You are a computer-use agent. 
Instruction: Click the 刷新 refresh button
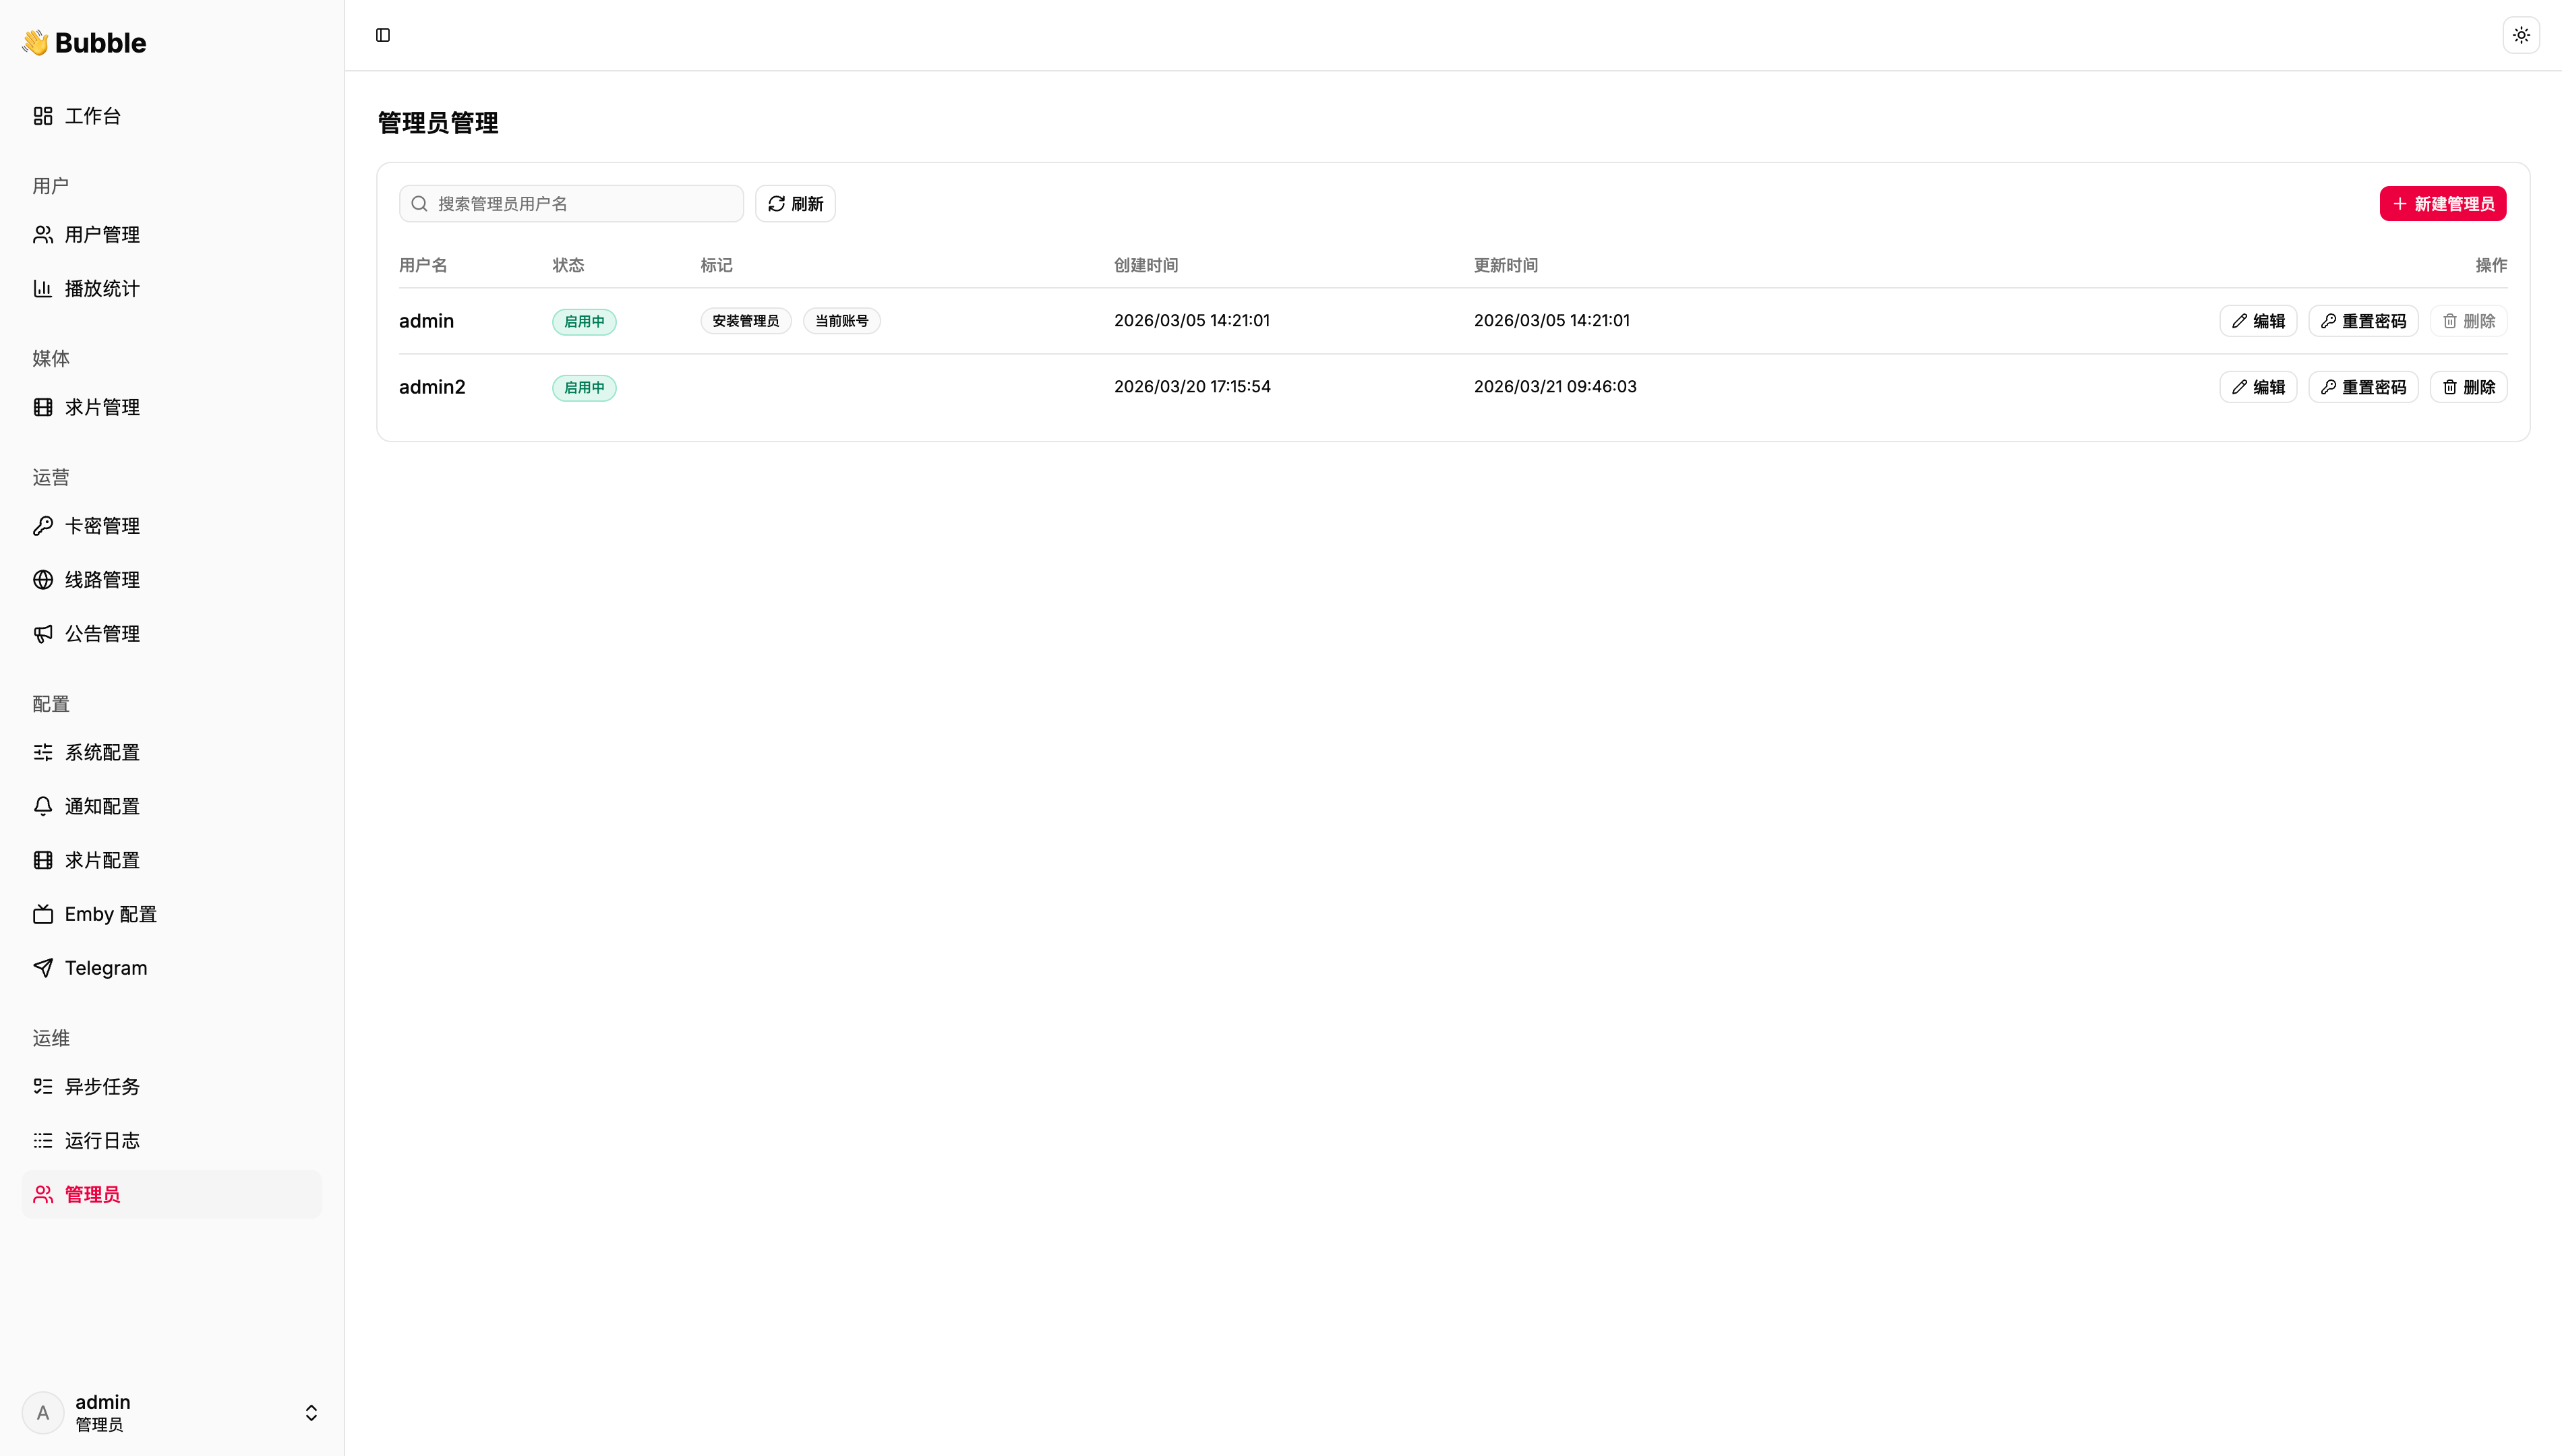coord(795,204)
